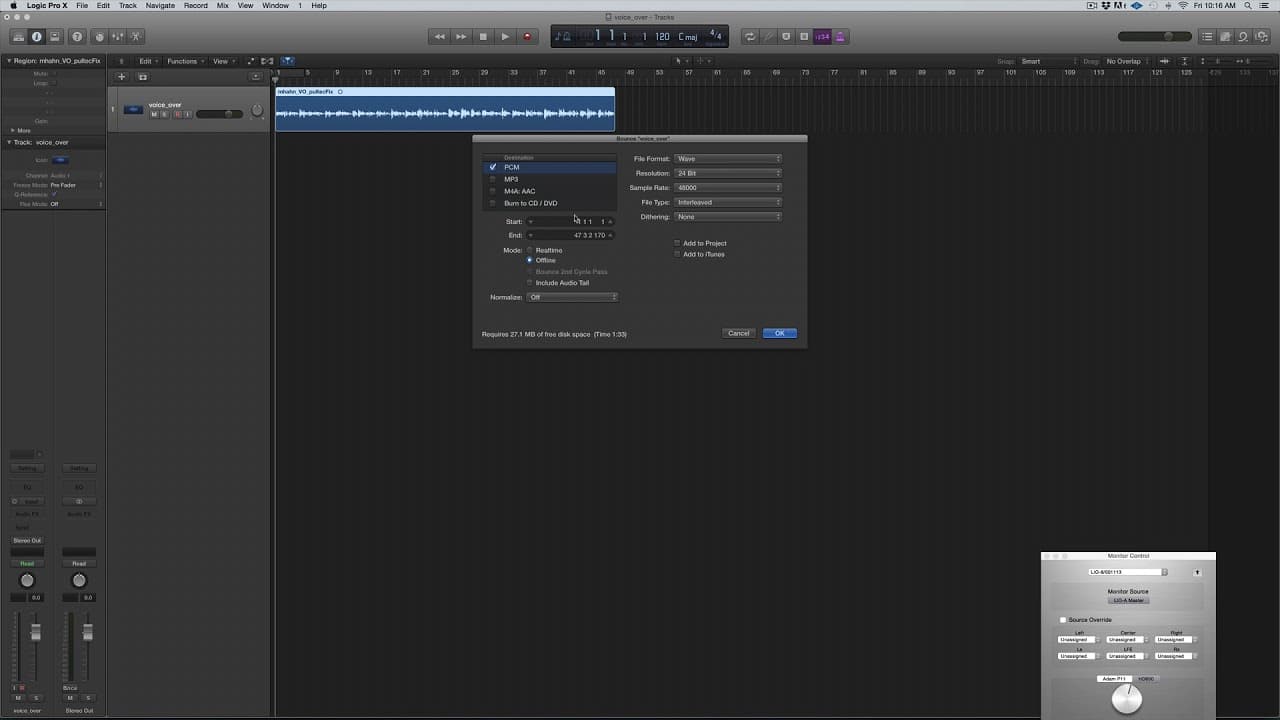Check Add to Project in bounce dialog

(677, 243)
